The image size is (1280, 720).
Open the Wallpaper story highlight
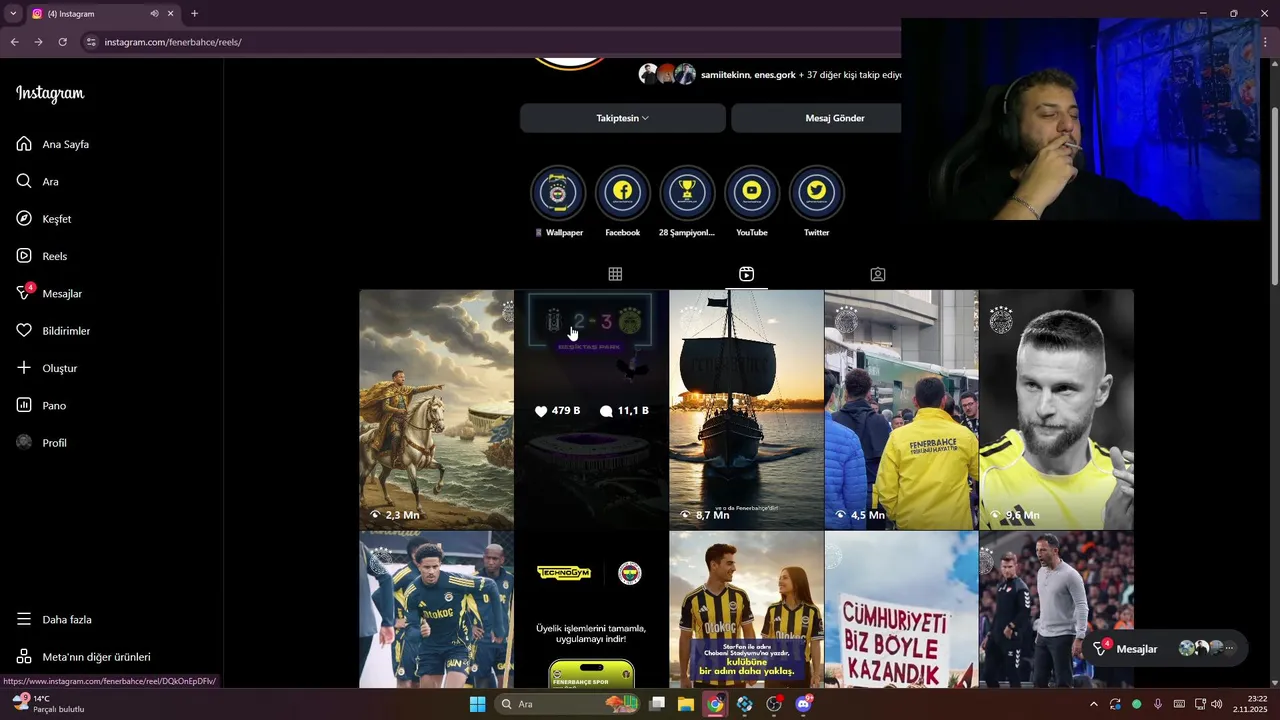click(x=558, y=202)
